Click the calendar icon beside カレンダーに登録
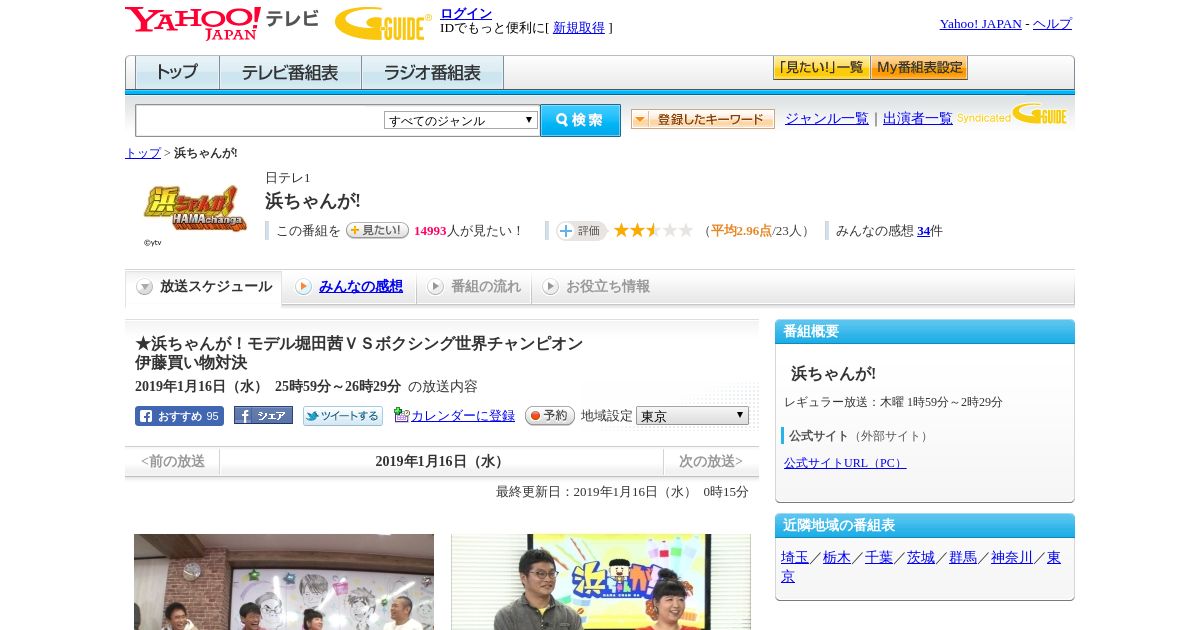The height and width of the screenshot is (630, 1200). point(402,415)
